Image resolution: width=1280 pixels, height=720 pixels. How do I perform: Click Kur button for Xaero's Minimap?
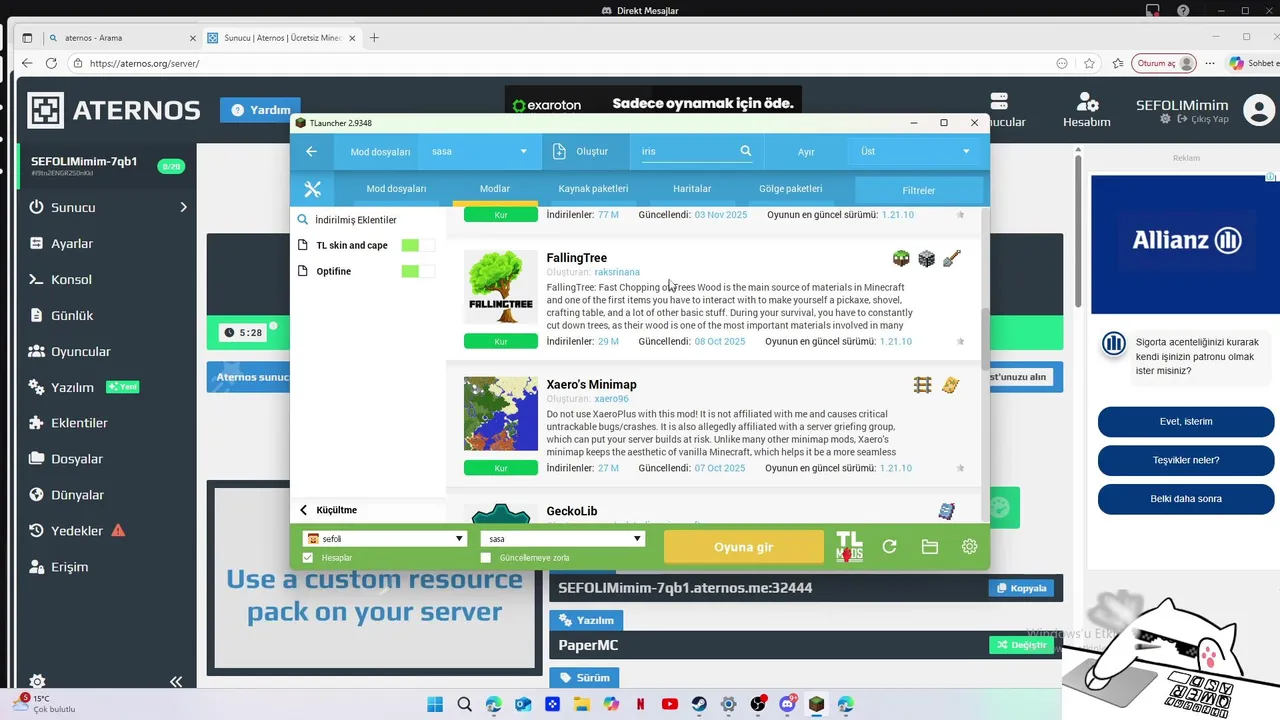pyautogui.click(x=501, y=468)
